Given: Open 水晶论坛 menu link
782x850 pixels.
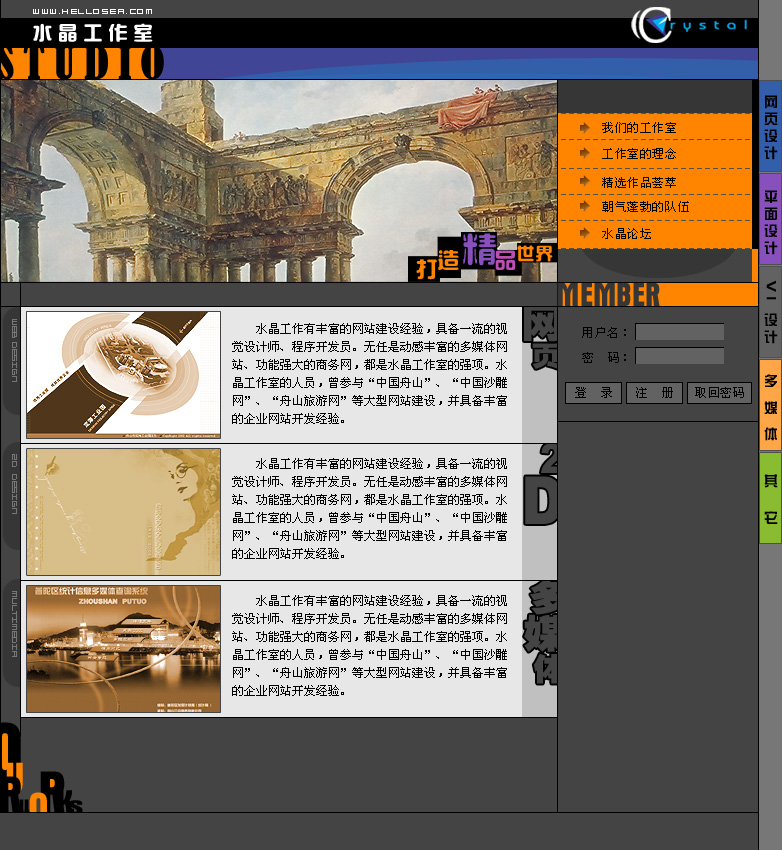Looking at the screenshot, I should [626, 234].
